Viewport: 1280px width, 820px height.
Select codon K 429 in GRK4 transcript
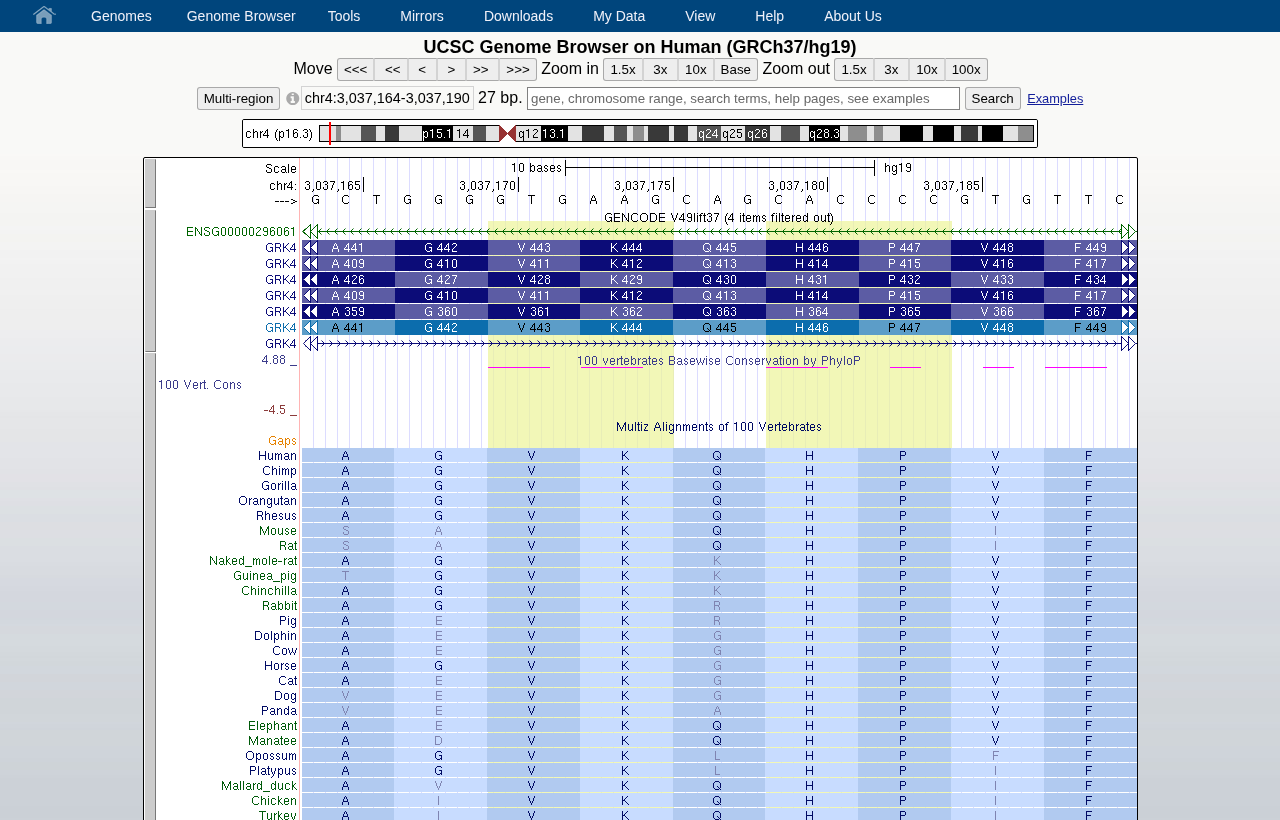pyautogui.click(x=626, y=280)
